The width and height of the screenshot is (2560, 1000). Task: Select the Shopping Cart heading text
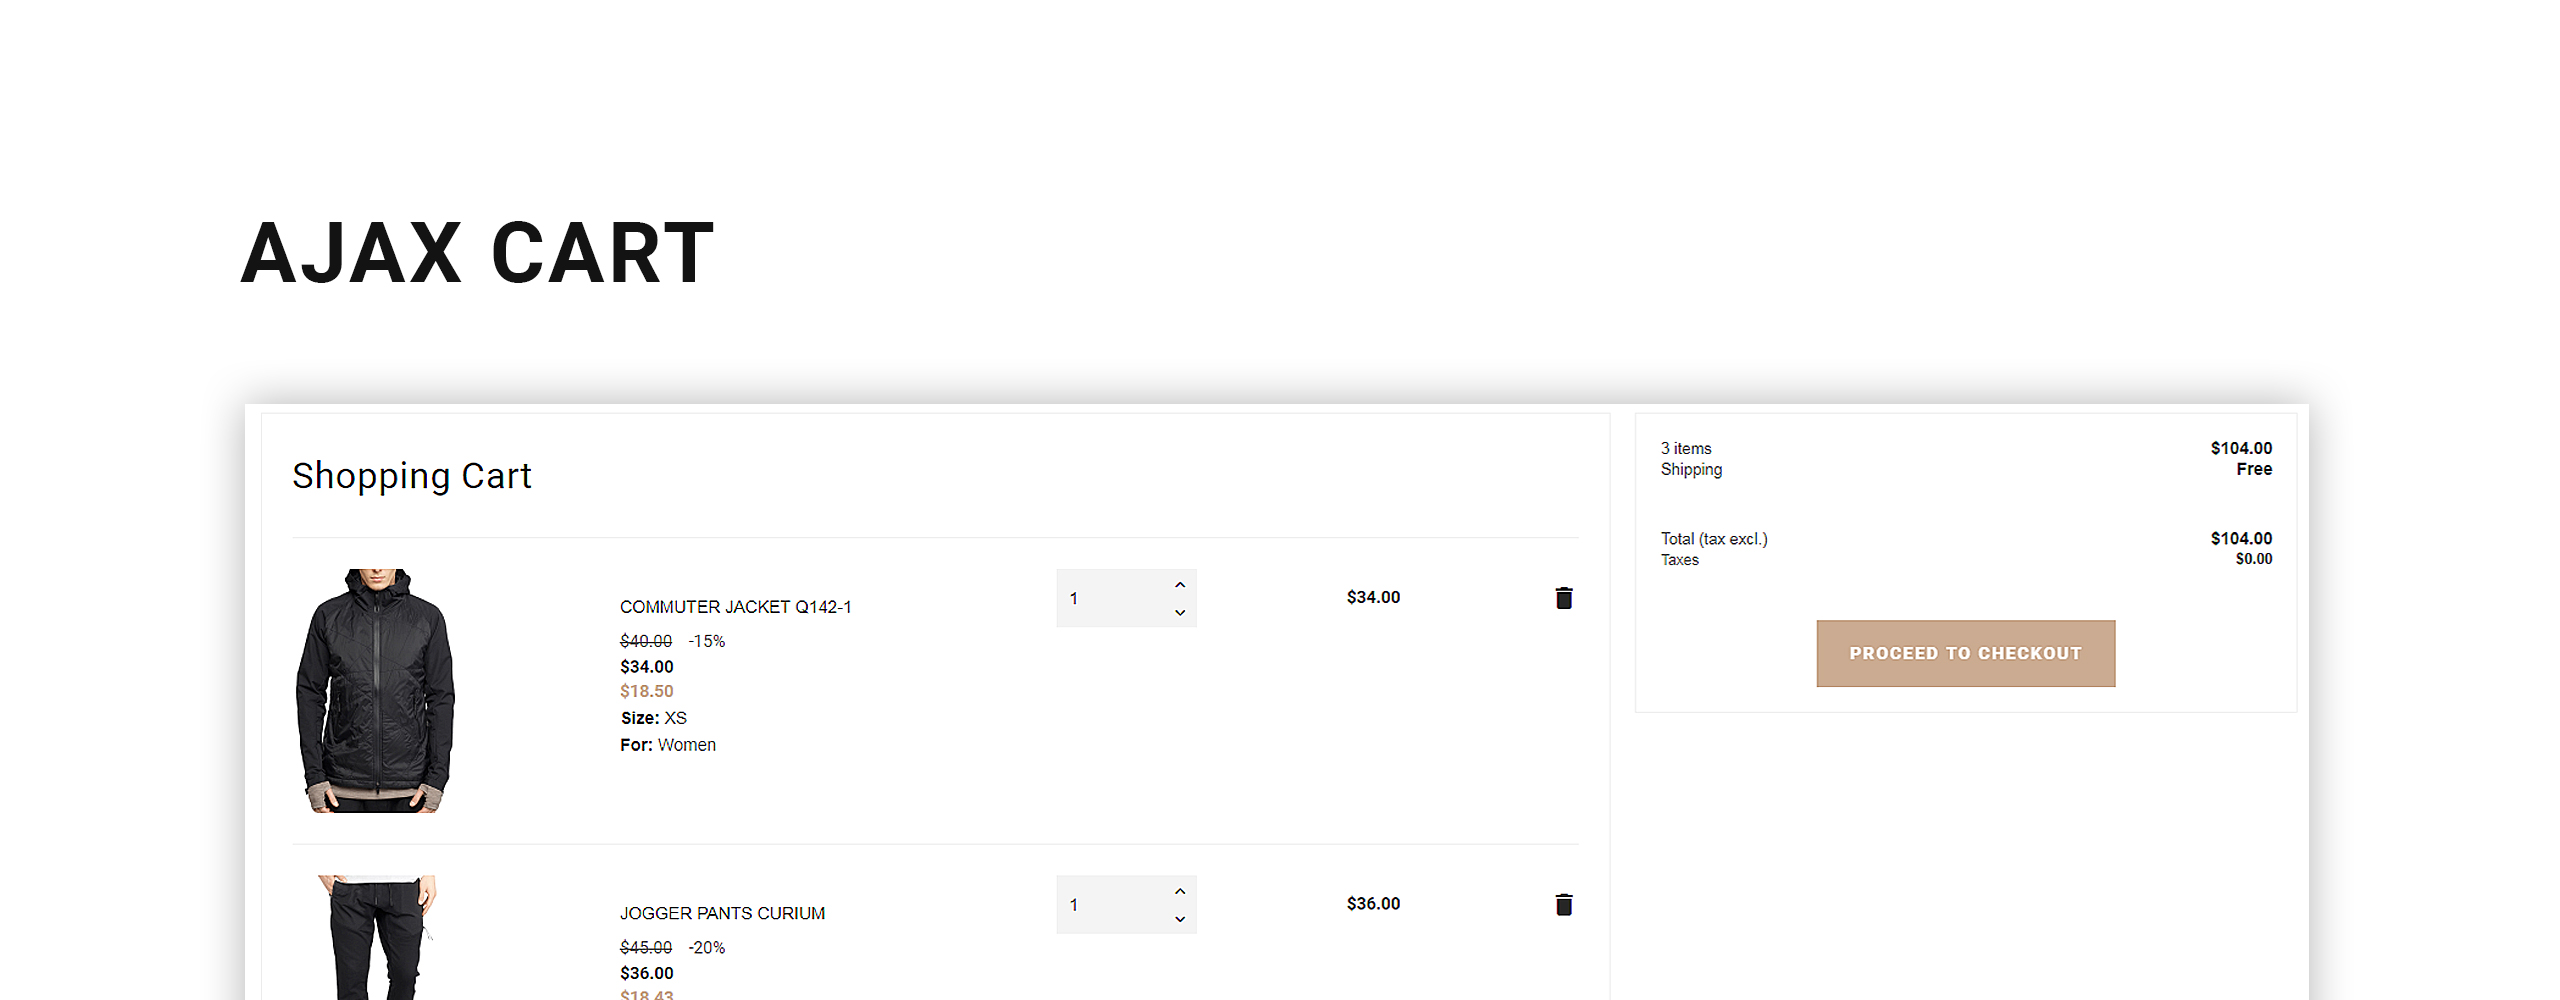click(411, 476)
